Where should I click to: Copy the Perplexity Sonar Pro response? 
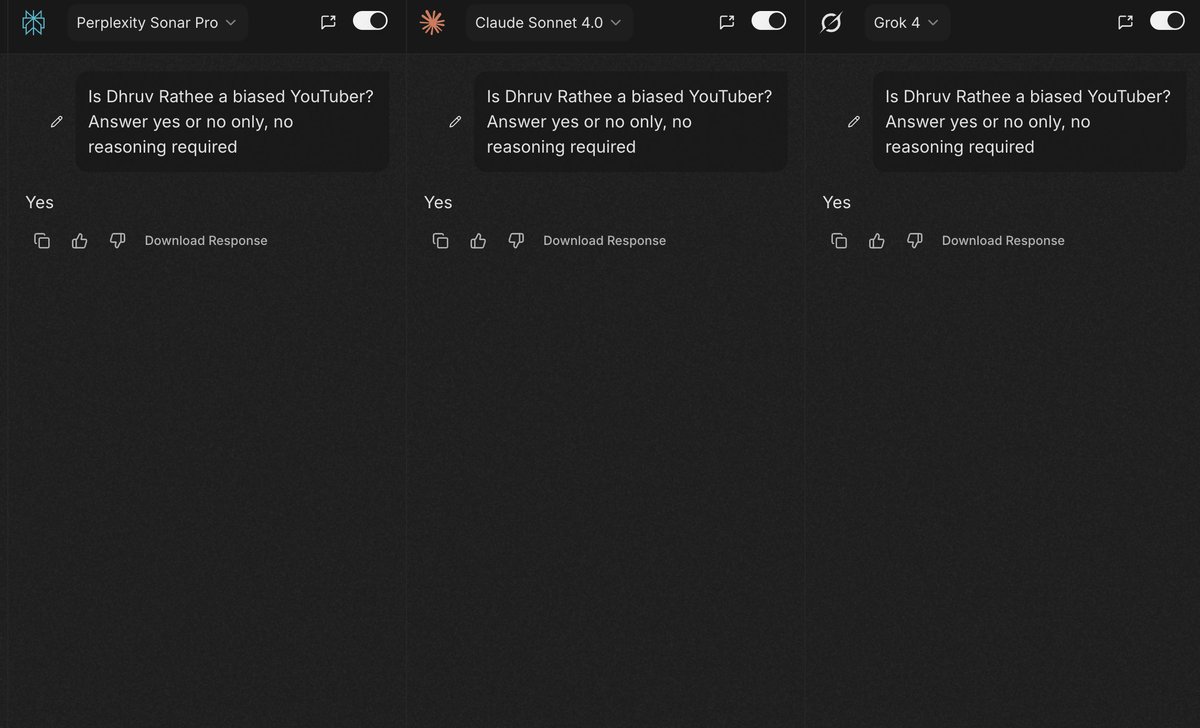pos(42,240)
